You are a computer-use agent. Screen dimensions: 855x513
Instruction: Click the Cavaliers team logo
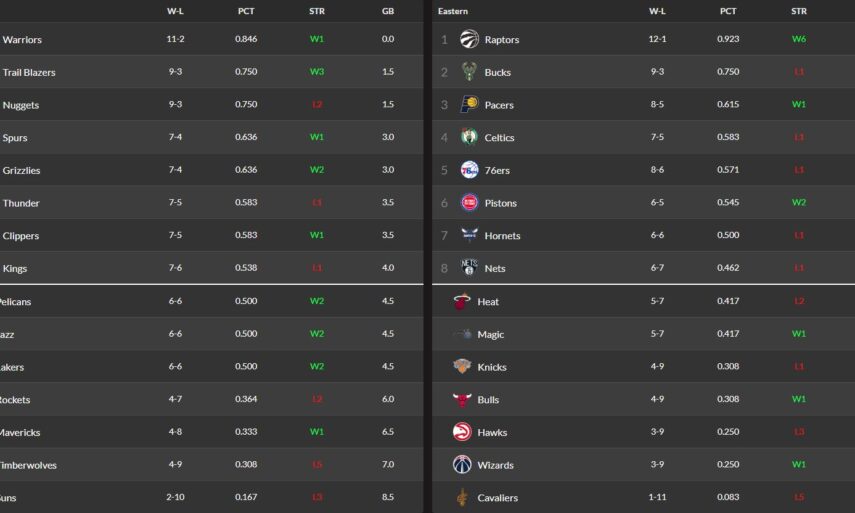coord(462,497)
